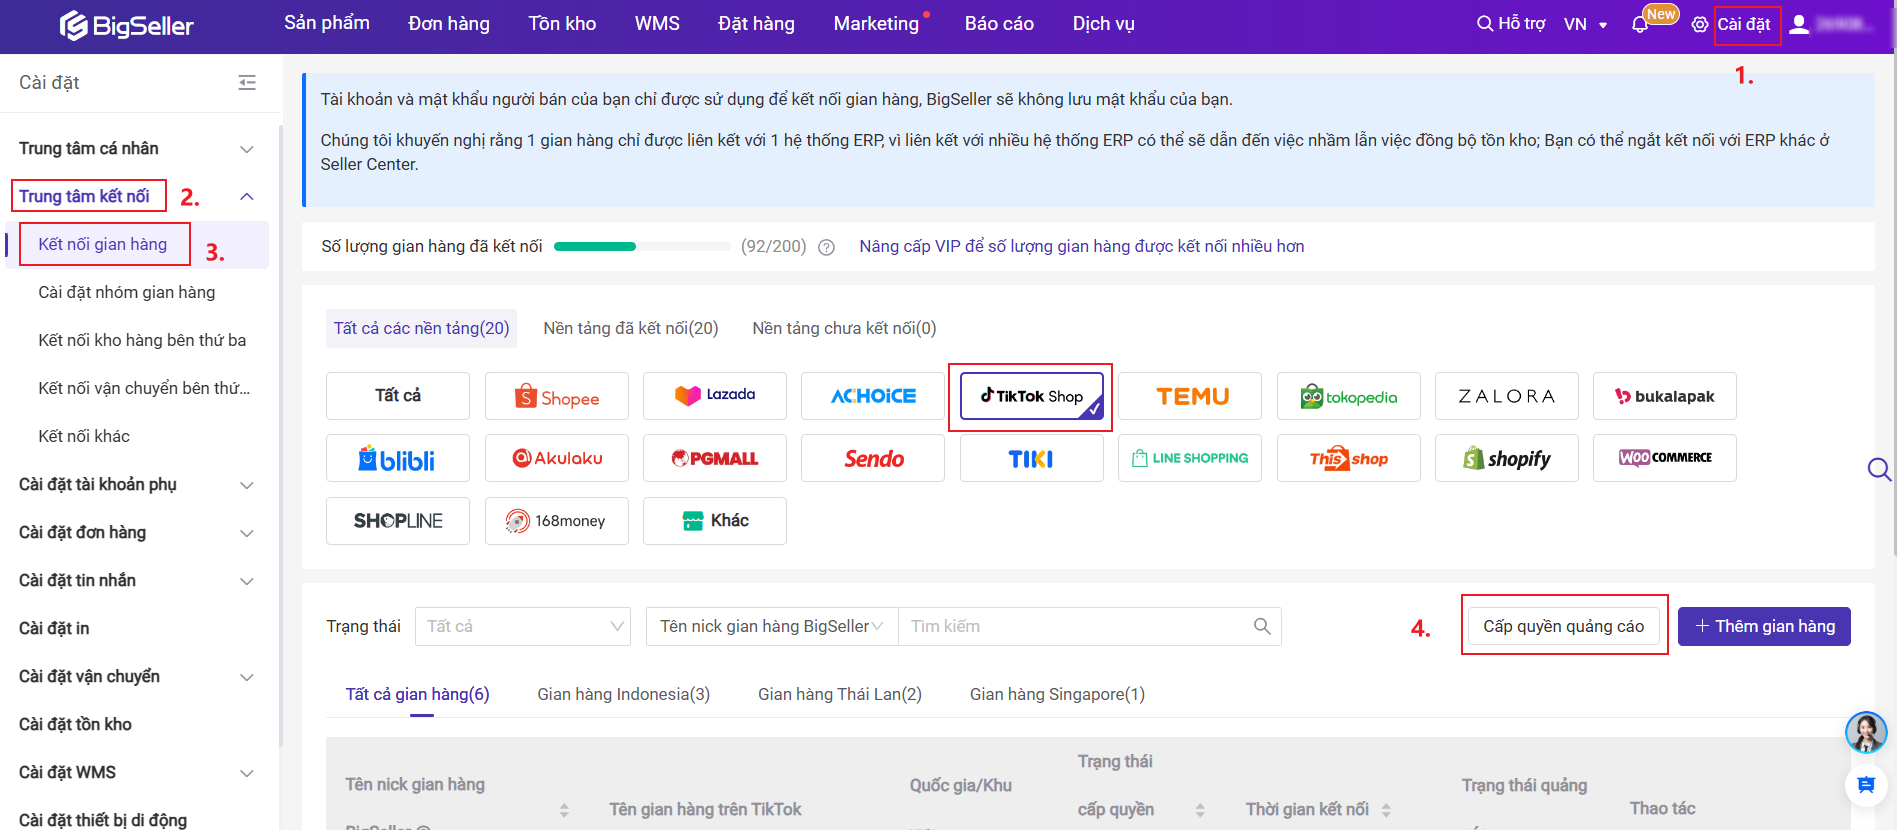The image size is (1897, 830).
Task: Open the Trạng thái Tất cả dropdown
Action: tap(523, 626)
